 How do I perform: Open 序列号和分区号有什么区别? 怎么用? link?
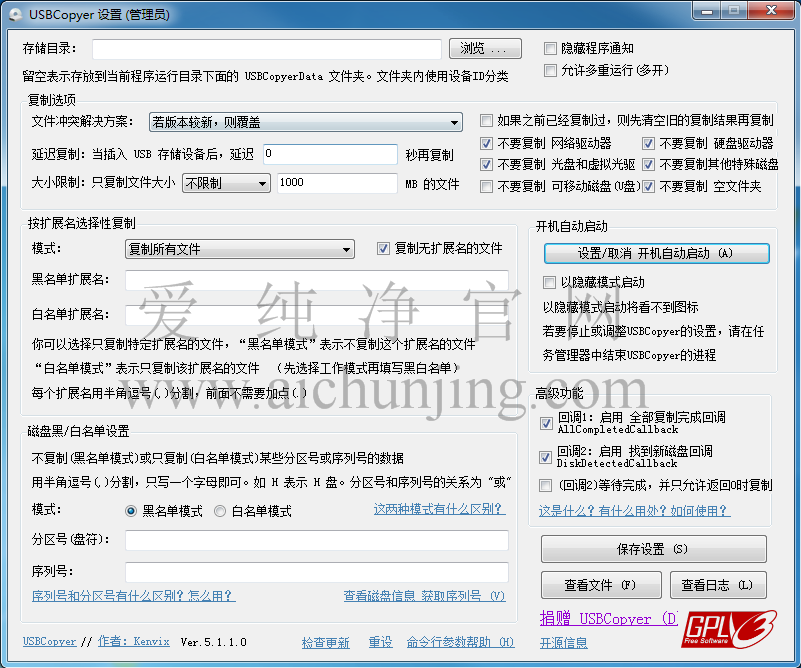133,595
